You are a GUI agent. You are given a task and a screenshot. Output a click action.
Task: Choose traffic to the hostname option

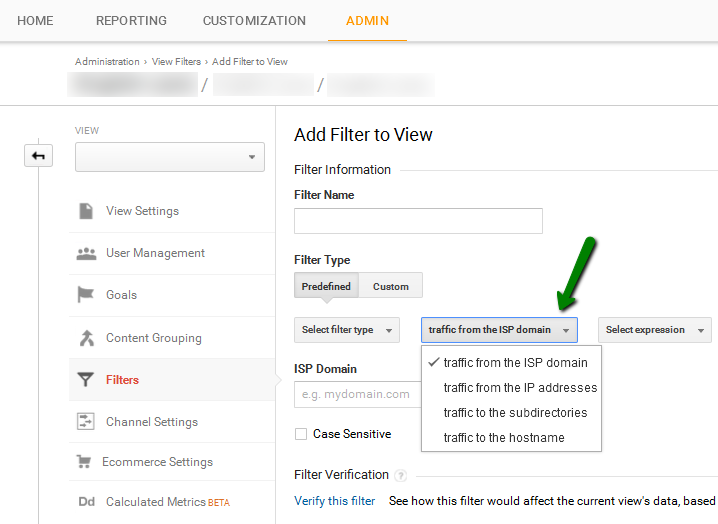tap(511, 438)
